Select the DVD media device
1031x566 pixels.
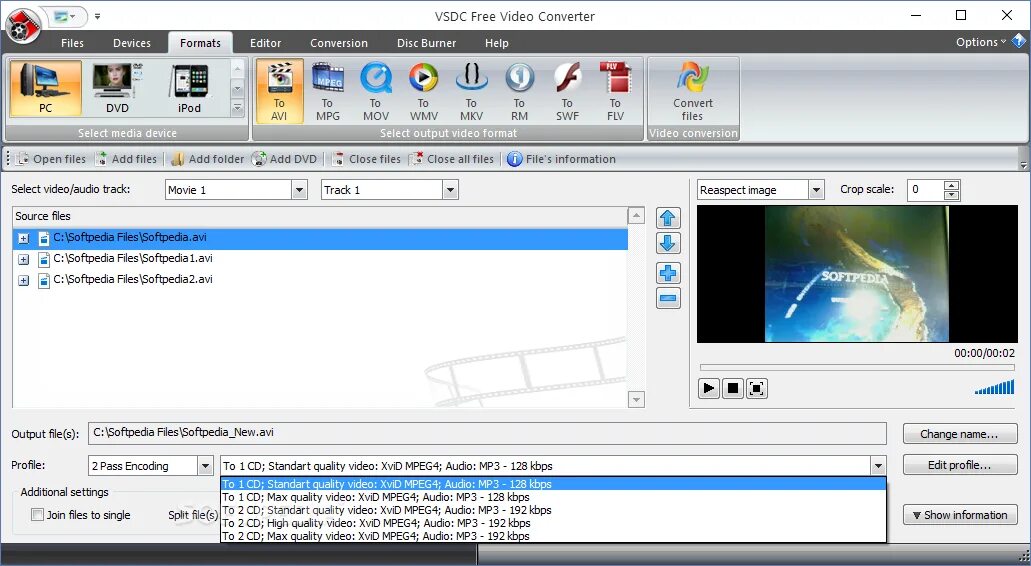coord(118,89)
